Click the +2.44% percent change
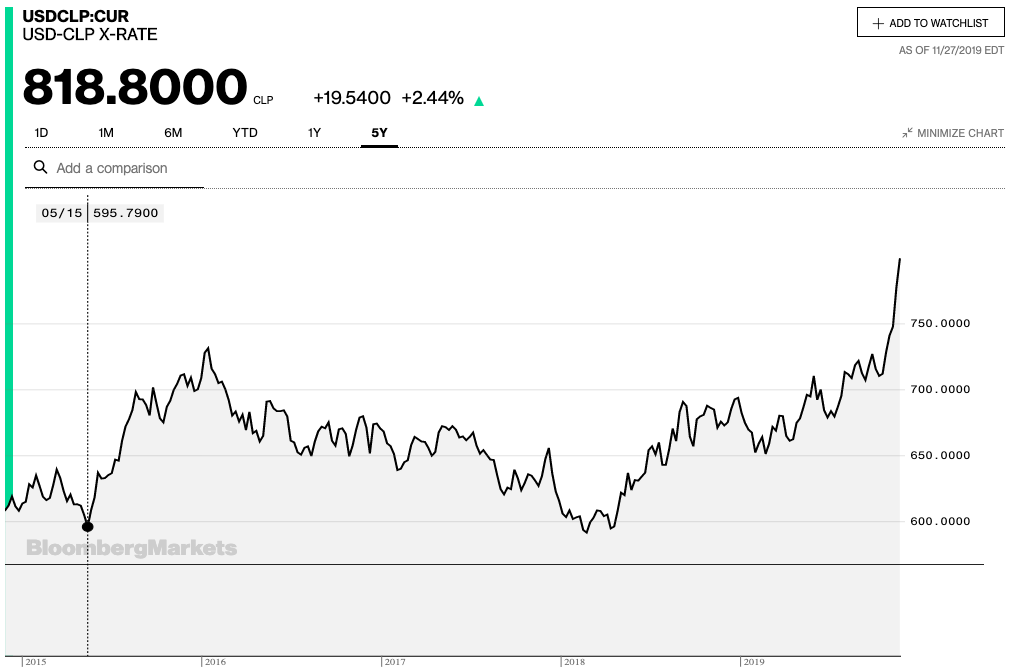Viewport: 1014px width, 672px height. click(433, 98)
